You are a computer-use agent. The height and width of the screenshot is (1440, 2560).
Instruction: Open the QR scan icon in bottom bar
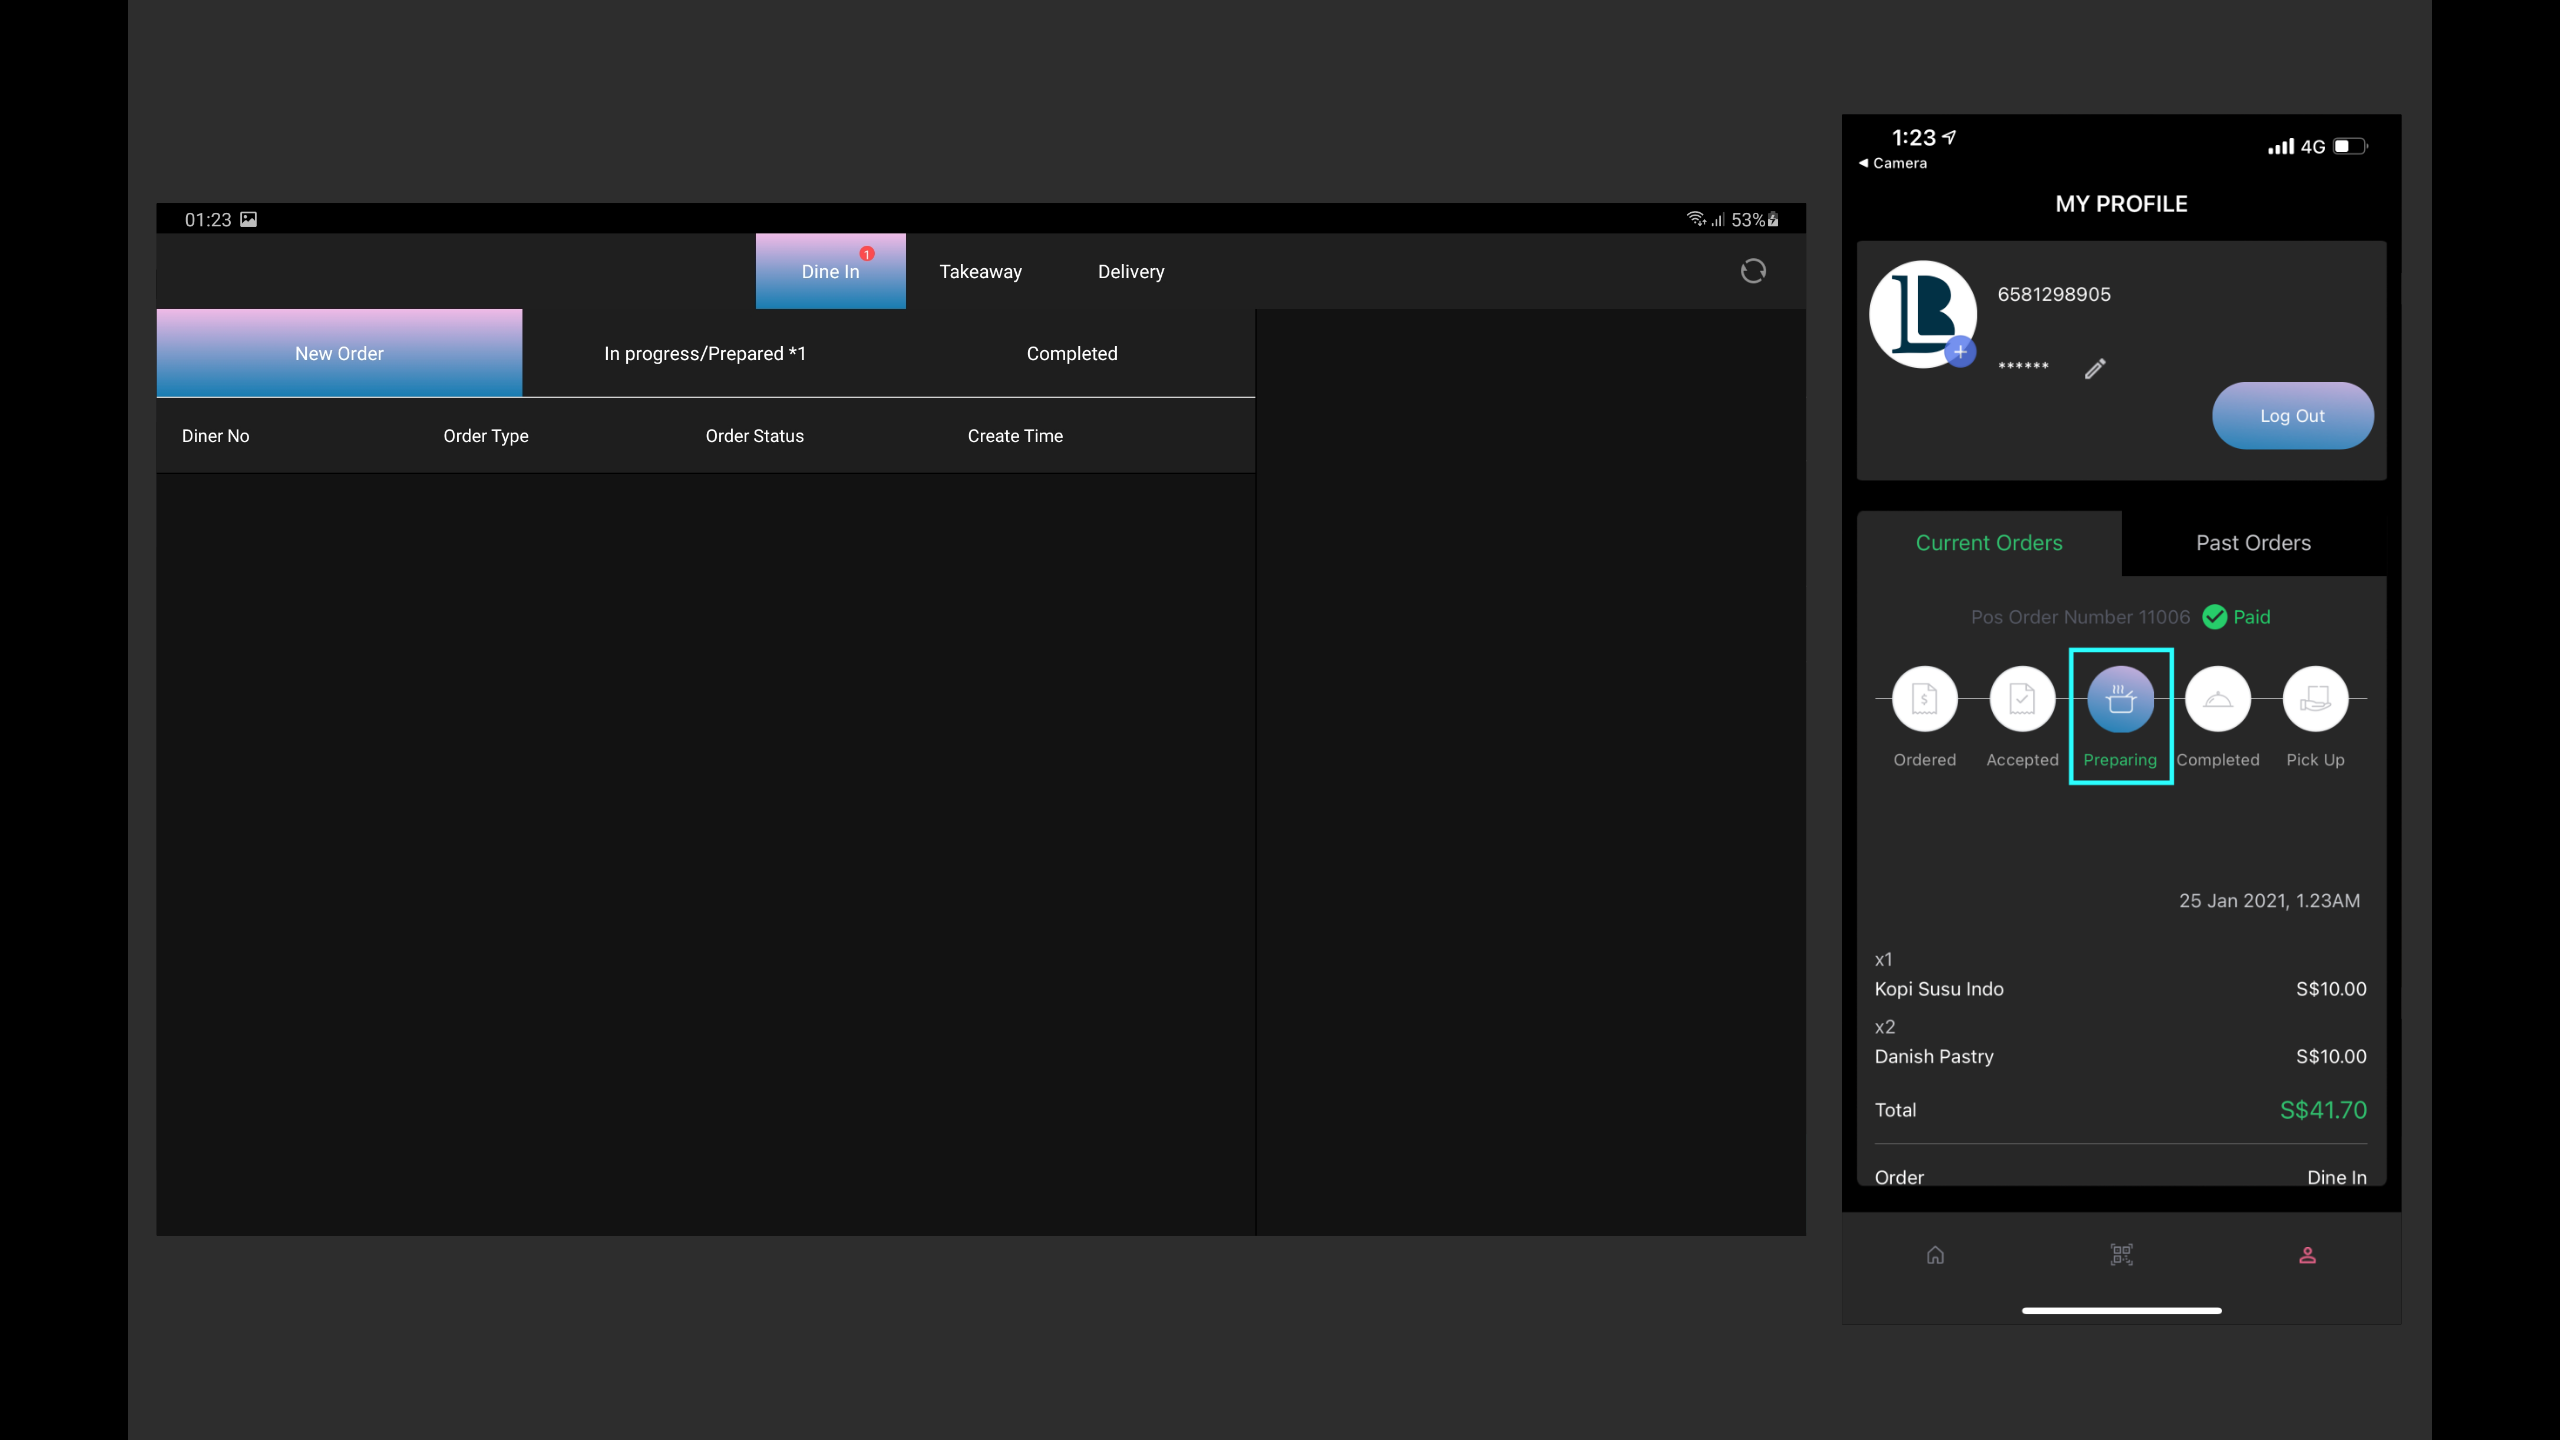click(x=2121, y=1255)
